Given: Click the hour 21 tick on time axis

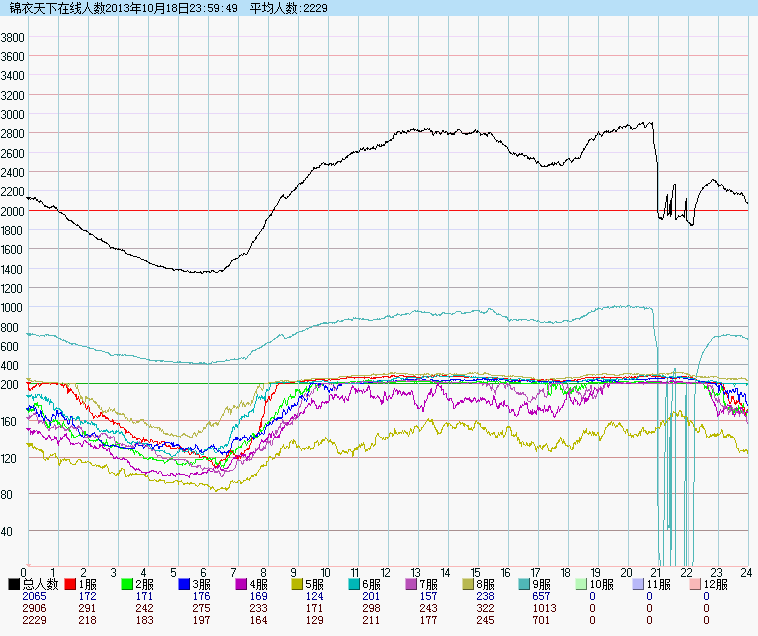Looking at the screenshot, I should pos(656,572).
